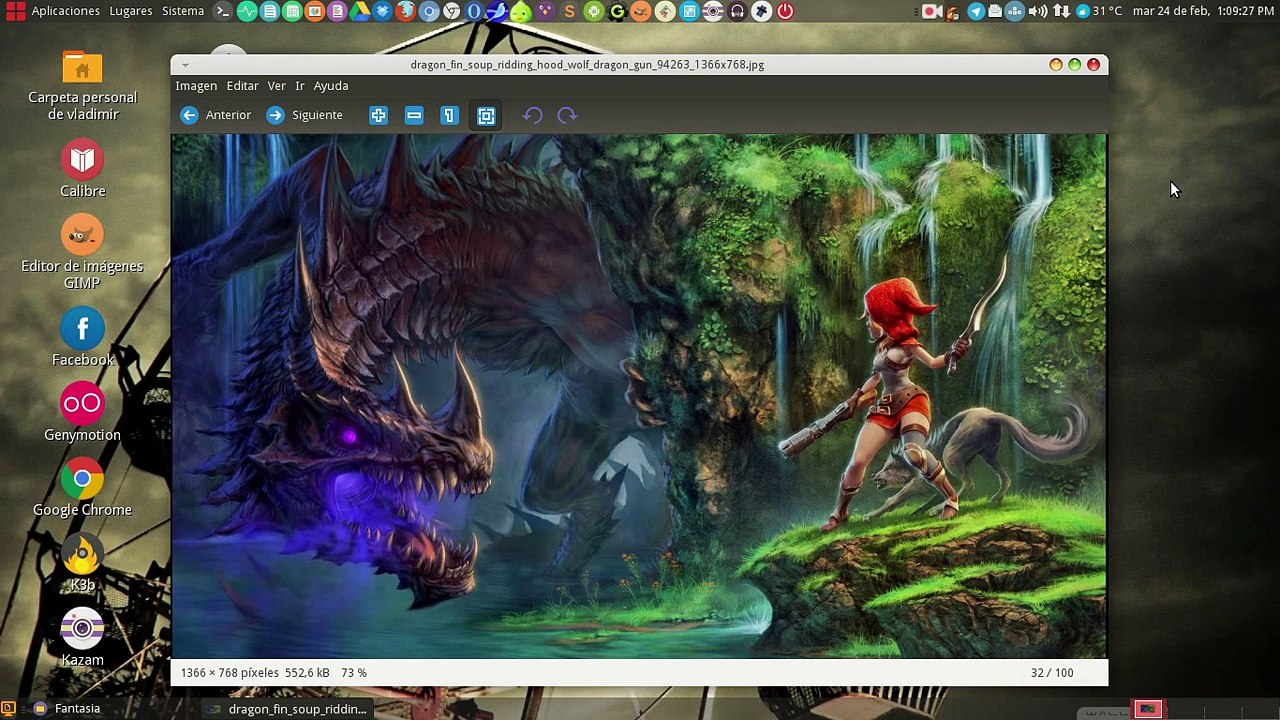Show image at normal size

[x=449, y=116]
